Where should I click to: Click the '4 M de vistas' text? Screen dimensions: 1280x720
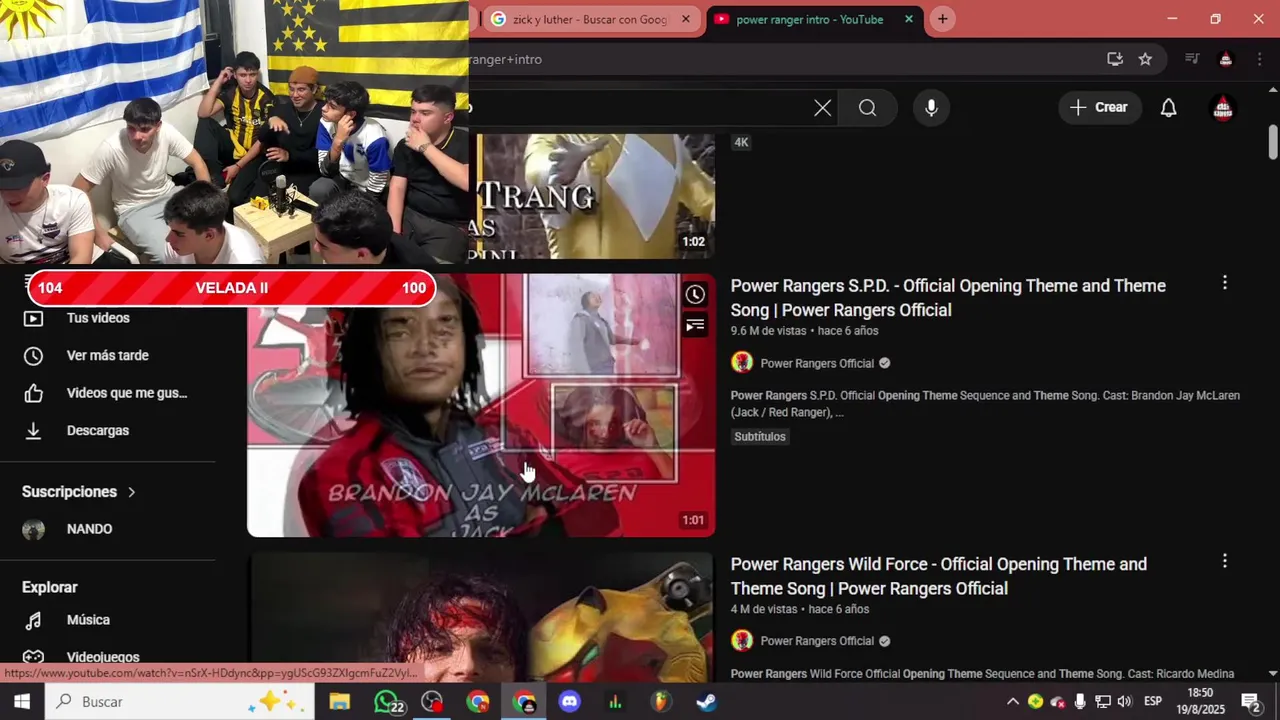point(764,609)
